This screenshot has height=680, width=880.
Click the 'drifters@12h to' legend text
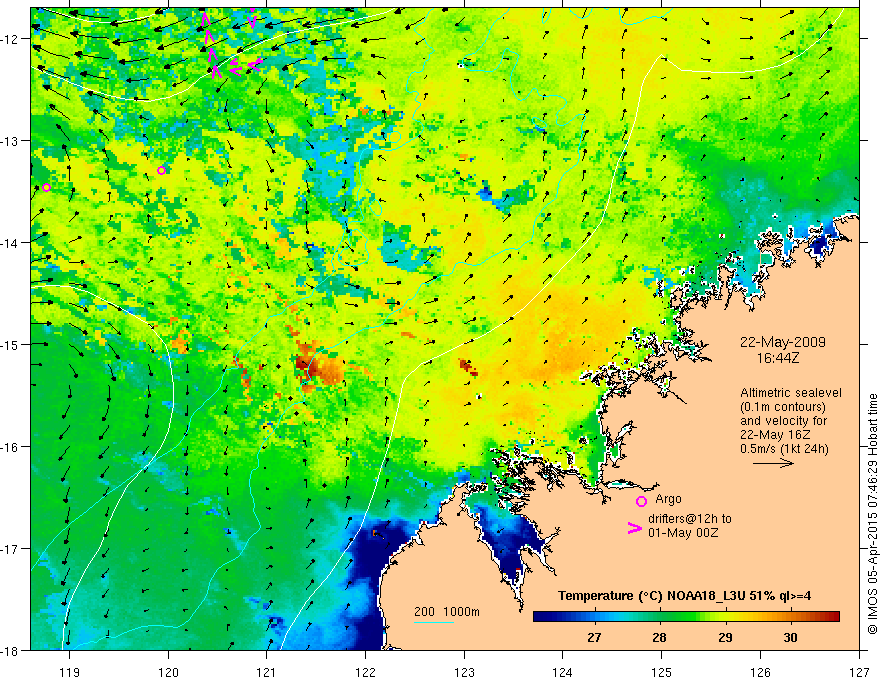690,518
